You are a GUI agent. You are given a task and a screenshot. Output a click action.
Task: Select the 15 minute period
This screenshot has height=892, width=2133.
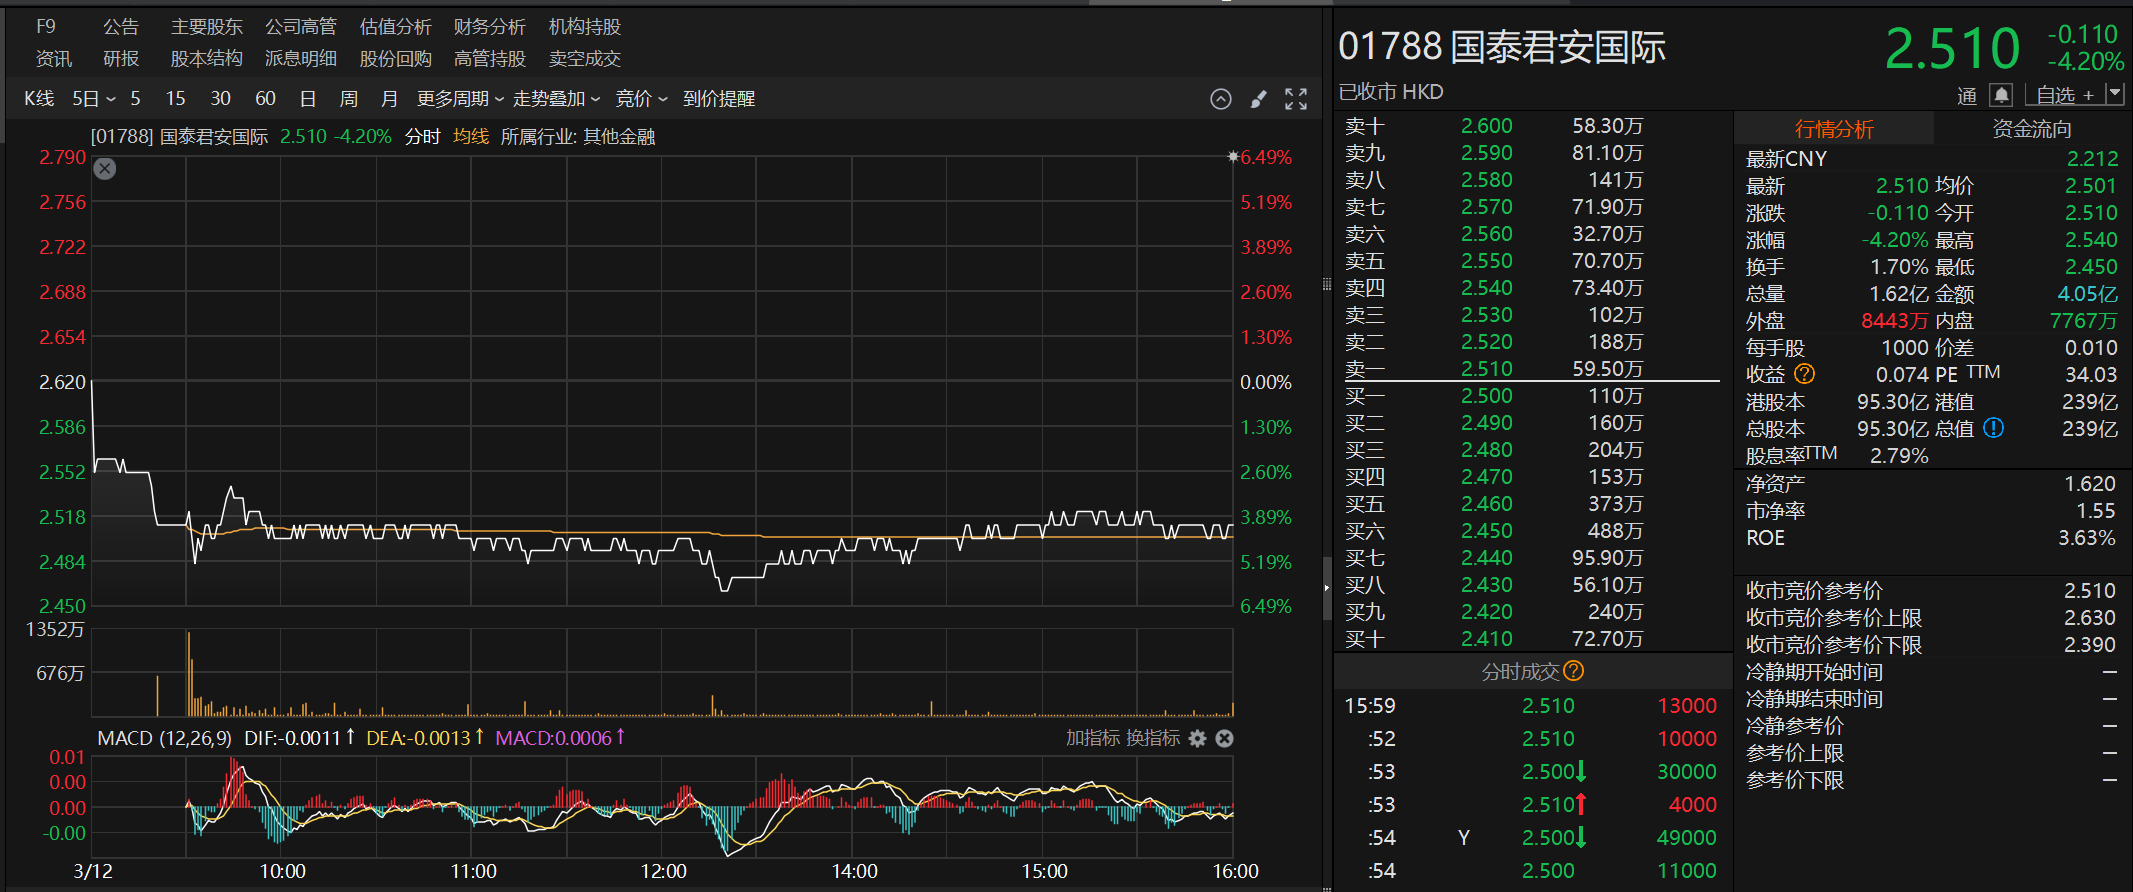[x=176, y=99]
